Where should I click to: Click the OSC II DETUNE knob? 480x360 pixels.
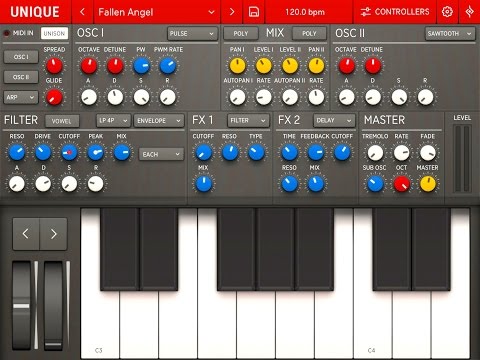coord(373,66)
